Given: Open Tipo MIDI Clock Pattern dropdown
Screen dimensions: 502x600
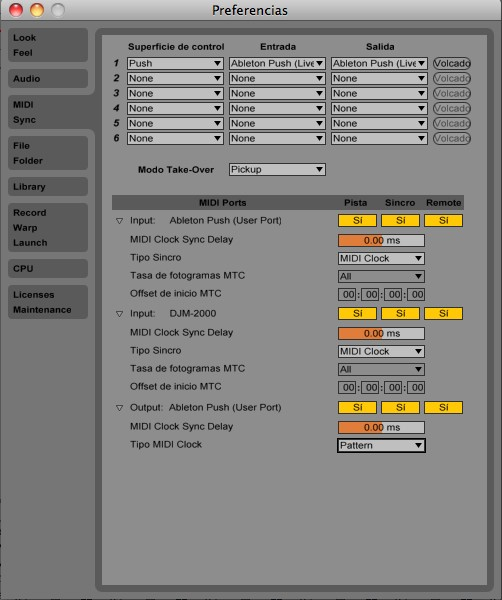Looking at the screenshot, I should 381,445.
